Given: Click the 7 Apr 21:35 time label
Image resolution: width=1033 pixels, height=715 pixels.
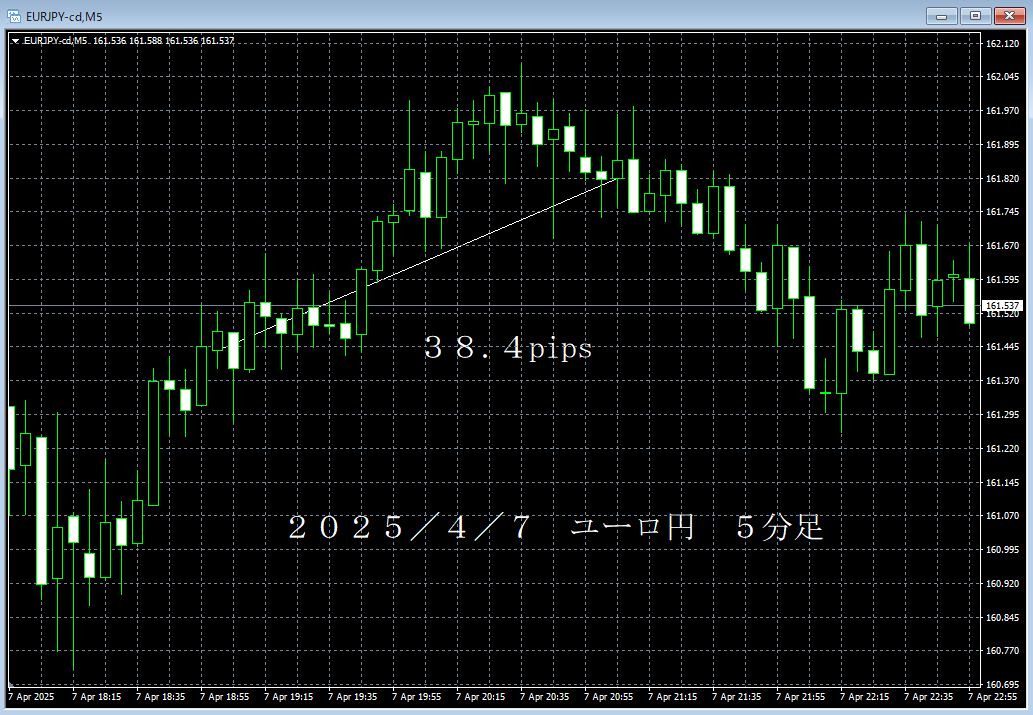Looking at the screenshot, I should [x=736, y=697].
